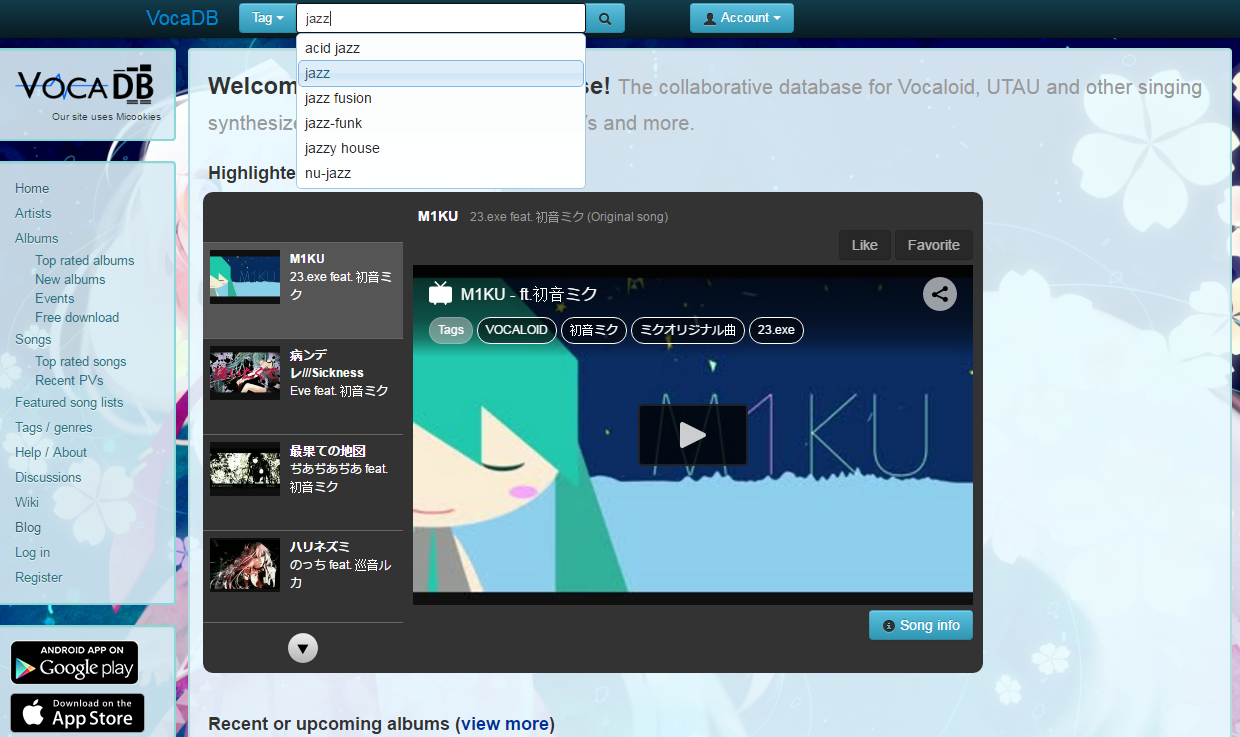Open Wiki link in sidebar
The image size is (1240, 737).
point(27,502)
